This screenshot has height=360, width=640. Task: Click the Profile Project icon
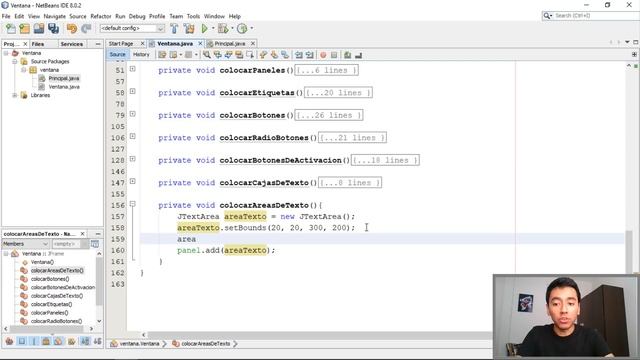(242, 29)
